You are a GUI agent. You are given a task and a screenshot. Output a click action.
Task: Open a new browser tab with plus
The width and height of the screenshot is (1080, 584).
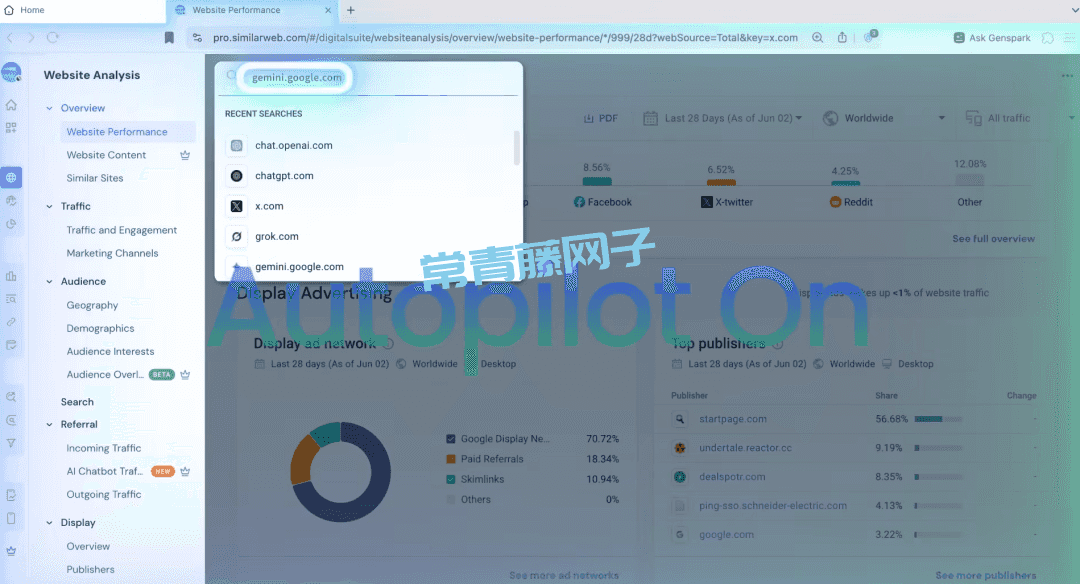pyautogui.click(x=351, y=10)
